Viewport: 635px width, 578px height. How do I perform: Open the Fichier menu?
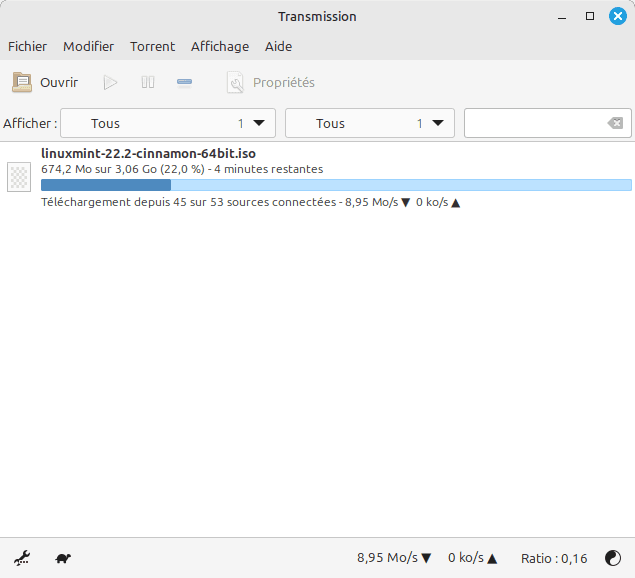pyautogui.click(x=28, y=46)
